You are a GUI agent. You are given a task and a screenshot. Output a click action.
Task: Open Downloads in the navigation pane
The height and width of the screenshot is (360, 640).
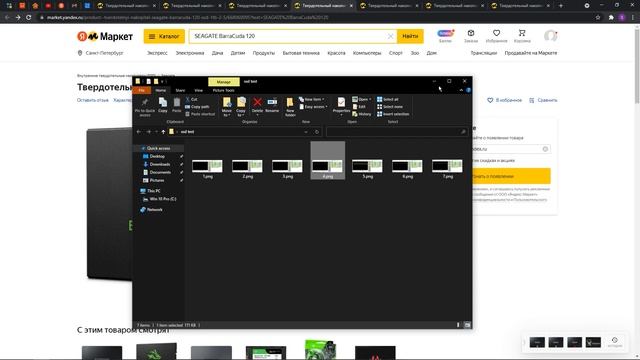(x=160, y=164)
